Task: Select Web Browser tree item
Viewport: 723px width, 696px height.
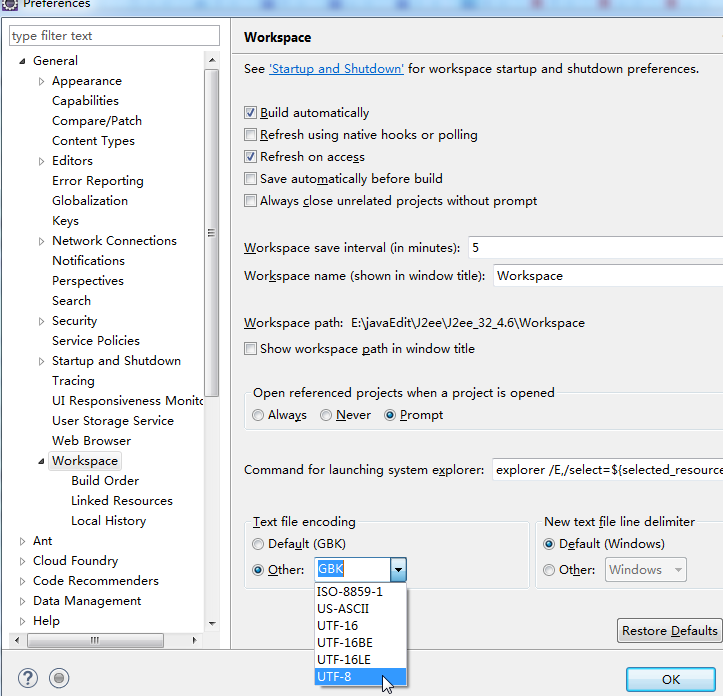Action: pyautogui.click(x=91, y=441)
